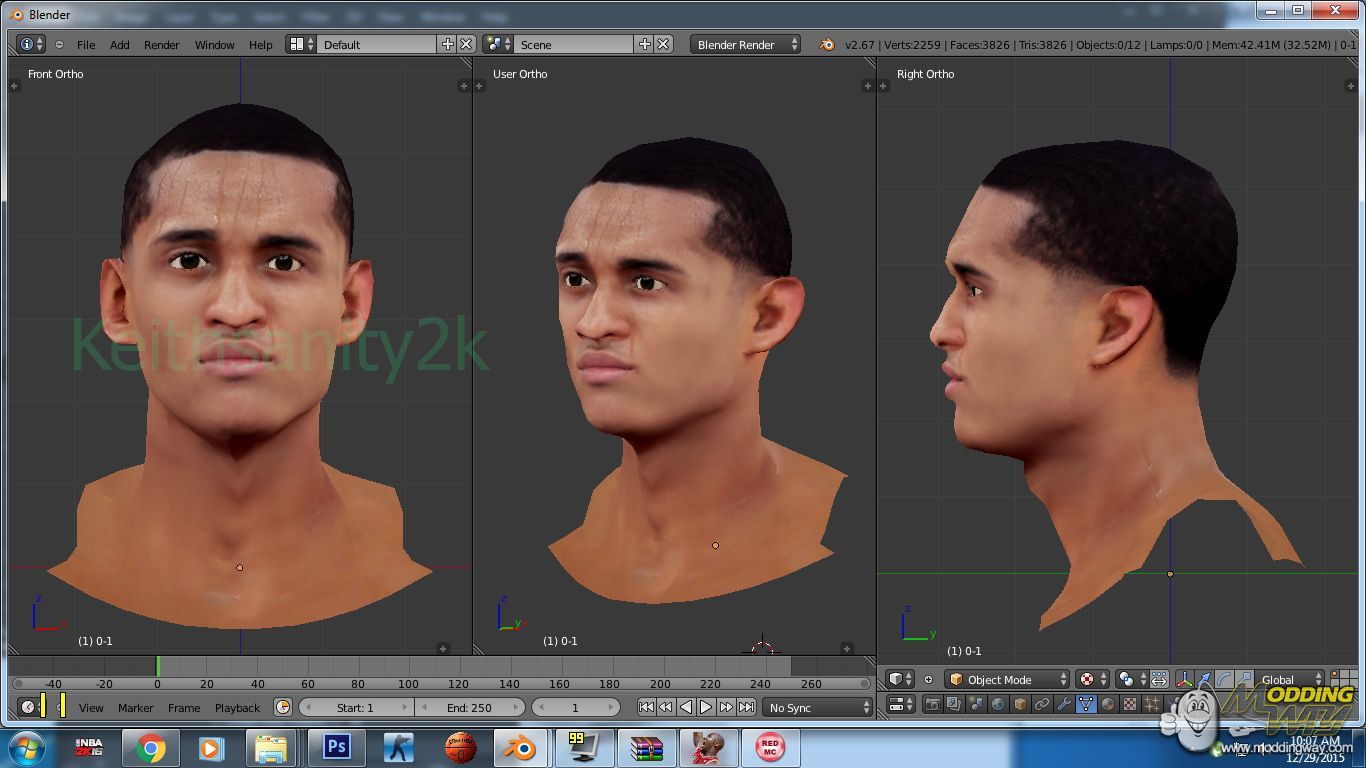Open the Modifiers wrench properties tab

point(1063,704)
